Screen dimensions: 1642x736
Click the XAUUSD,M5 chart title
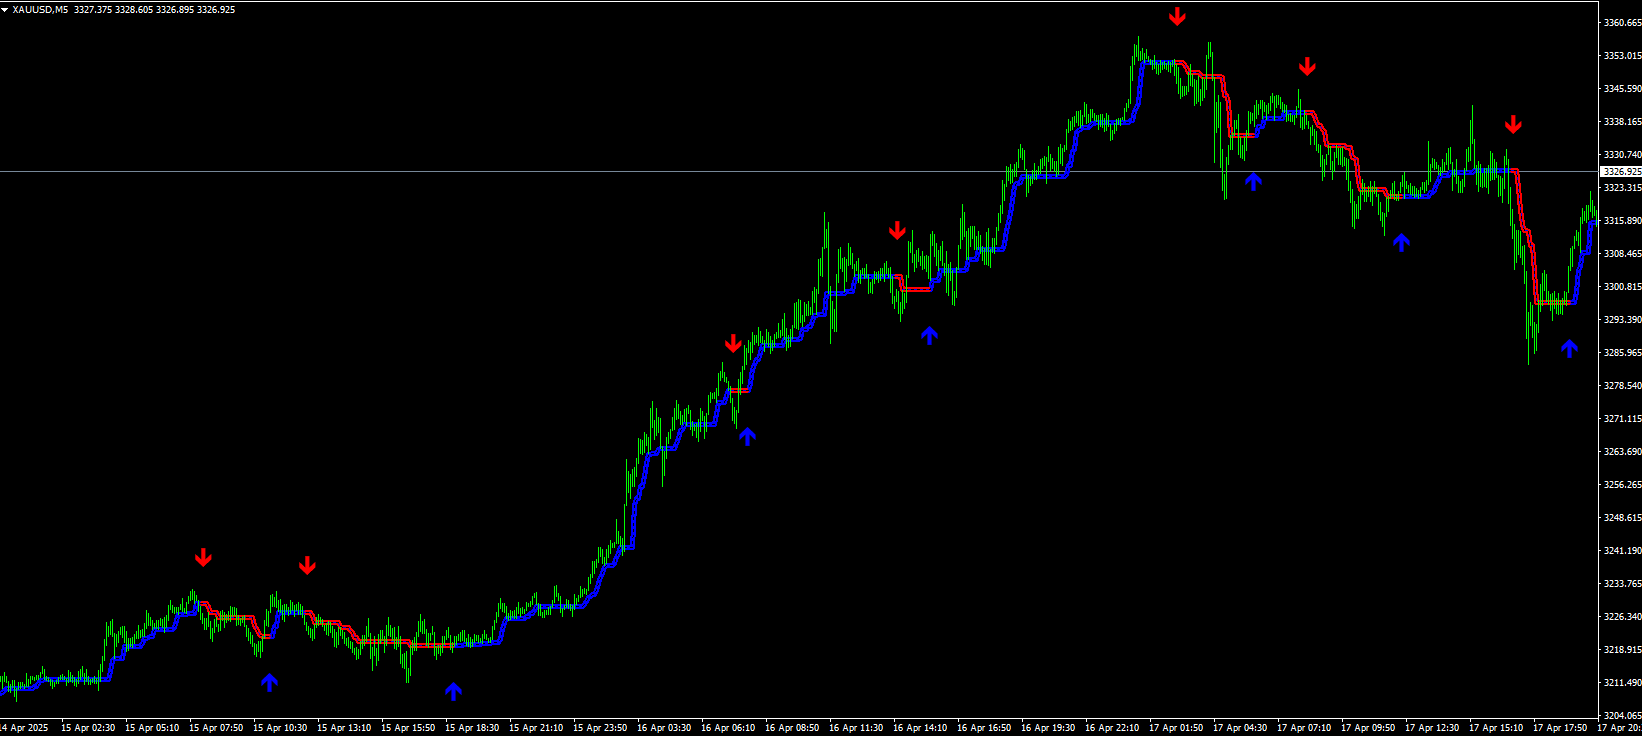click(x=40, y=10)
